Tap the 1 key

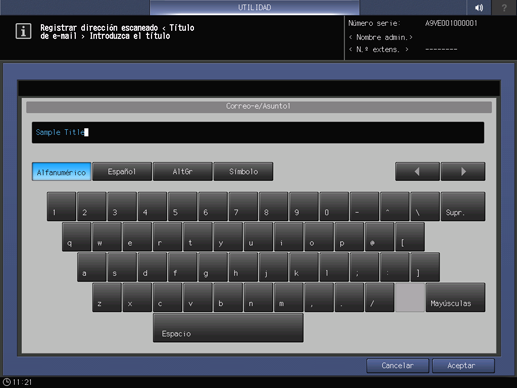pos(61,206)
